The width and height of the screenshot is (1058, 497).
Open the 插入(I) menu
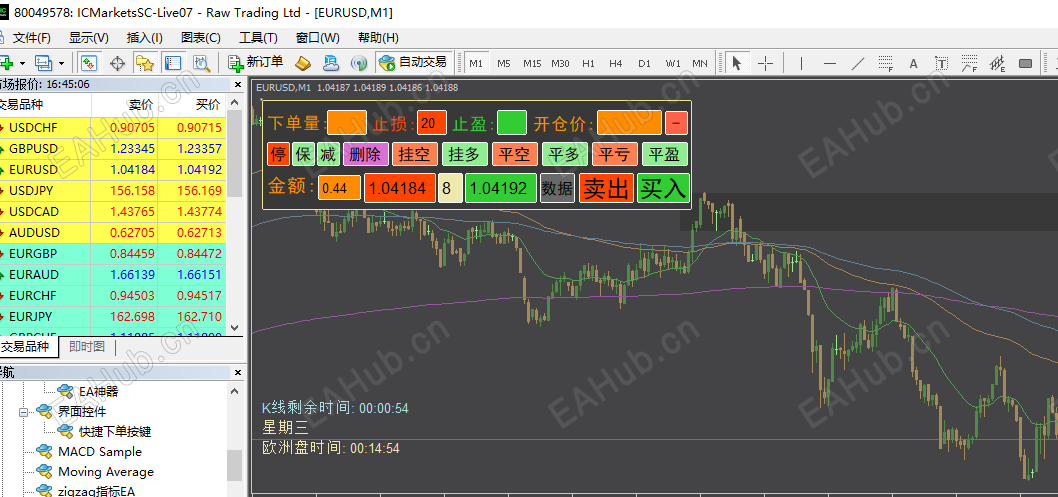(x=144, y=38)
